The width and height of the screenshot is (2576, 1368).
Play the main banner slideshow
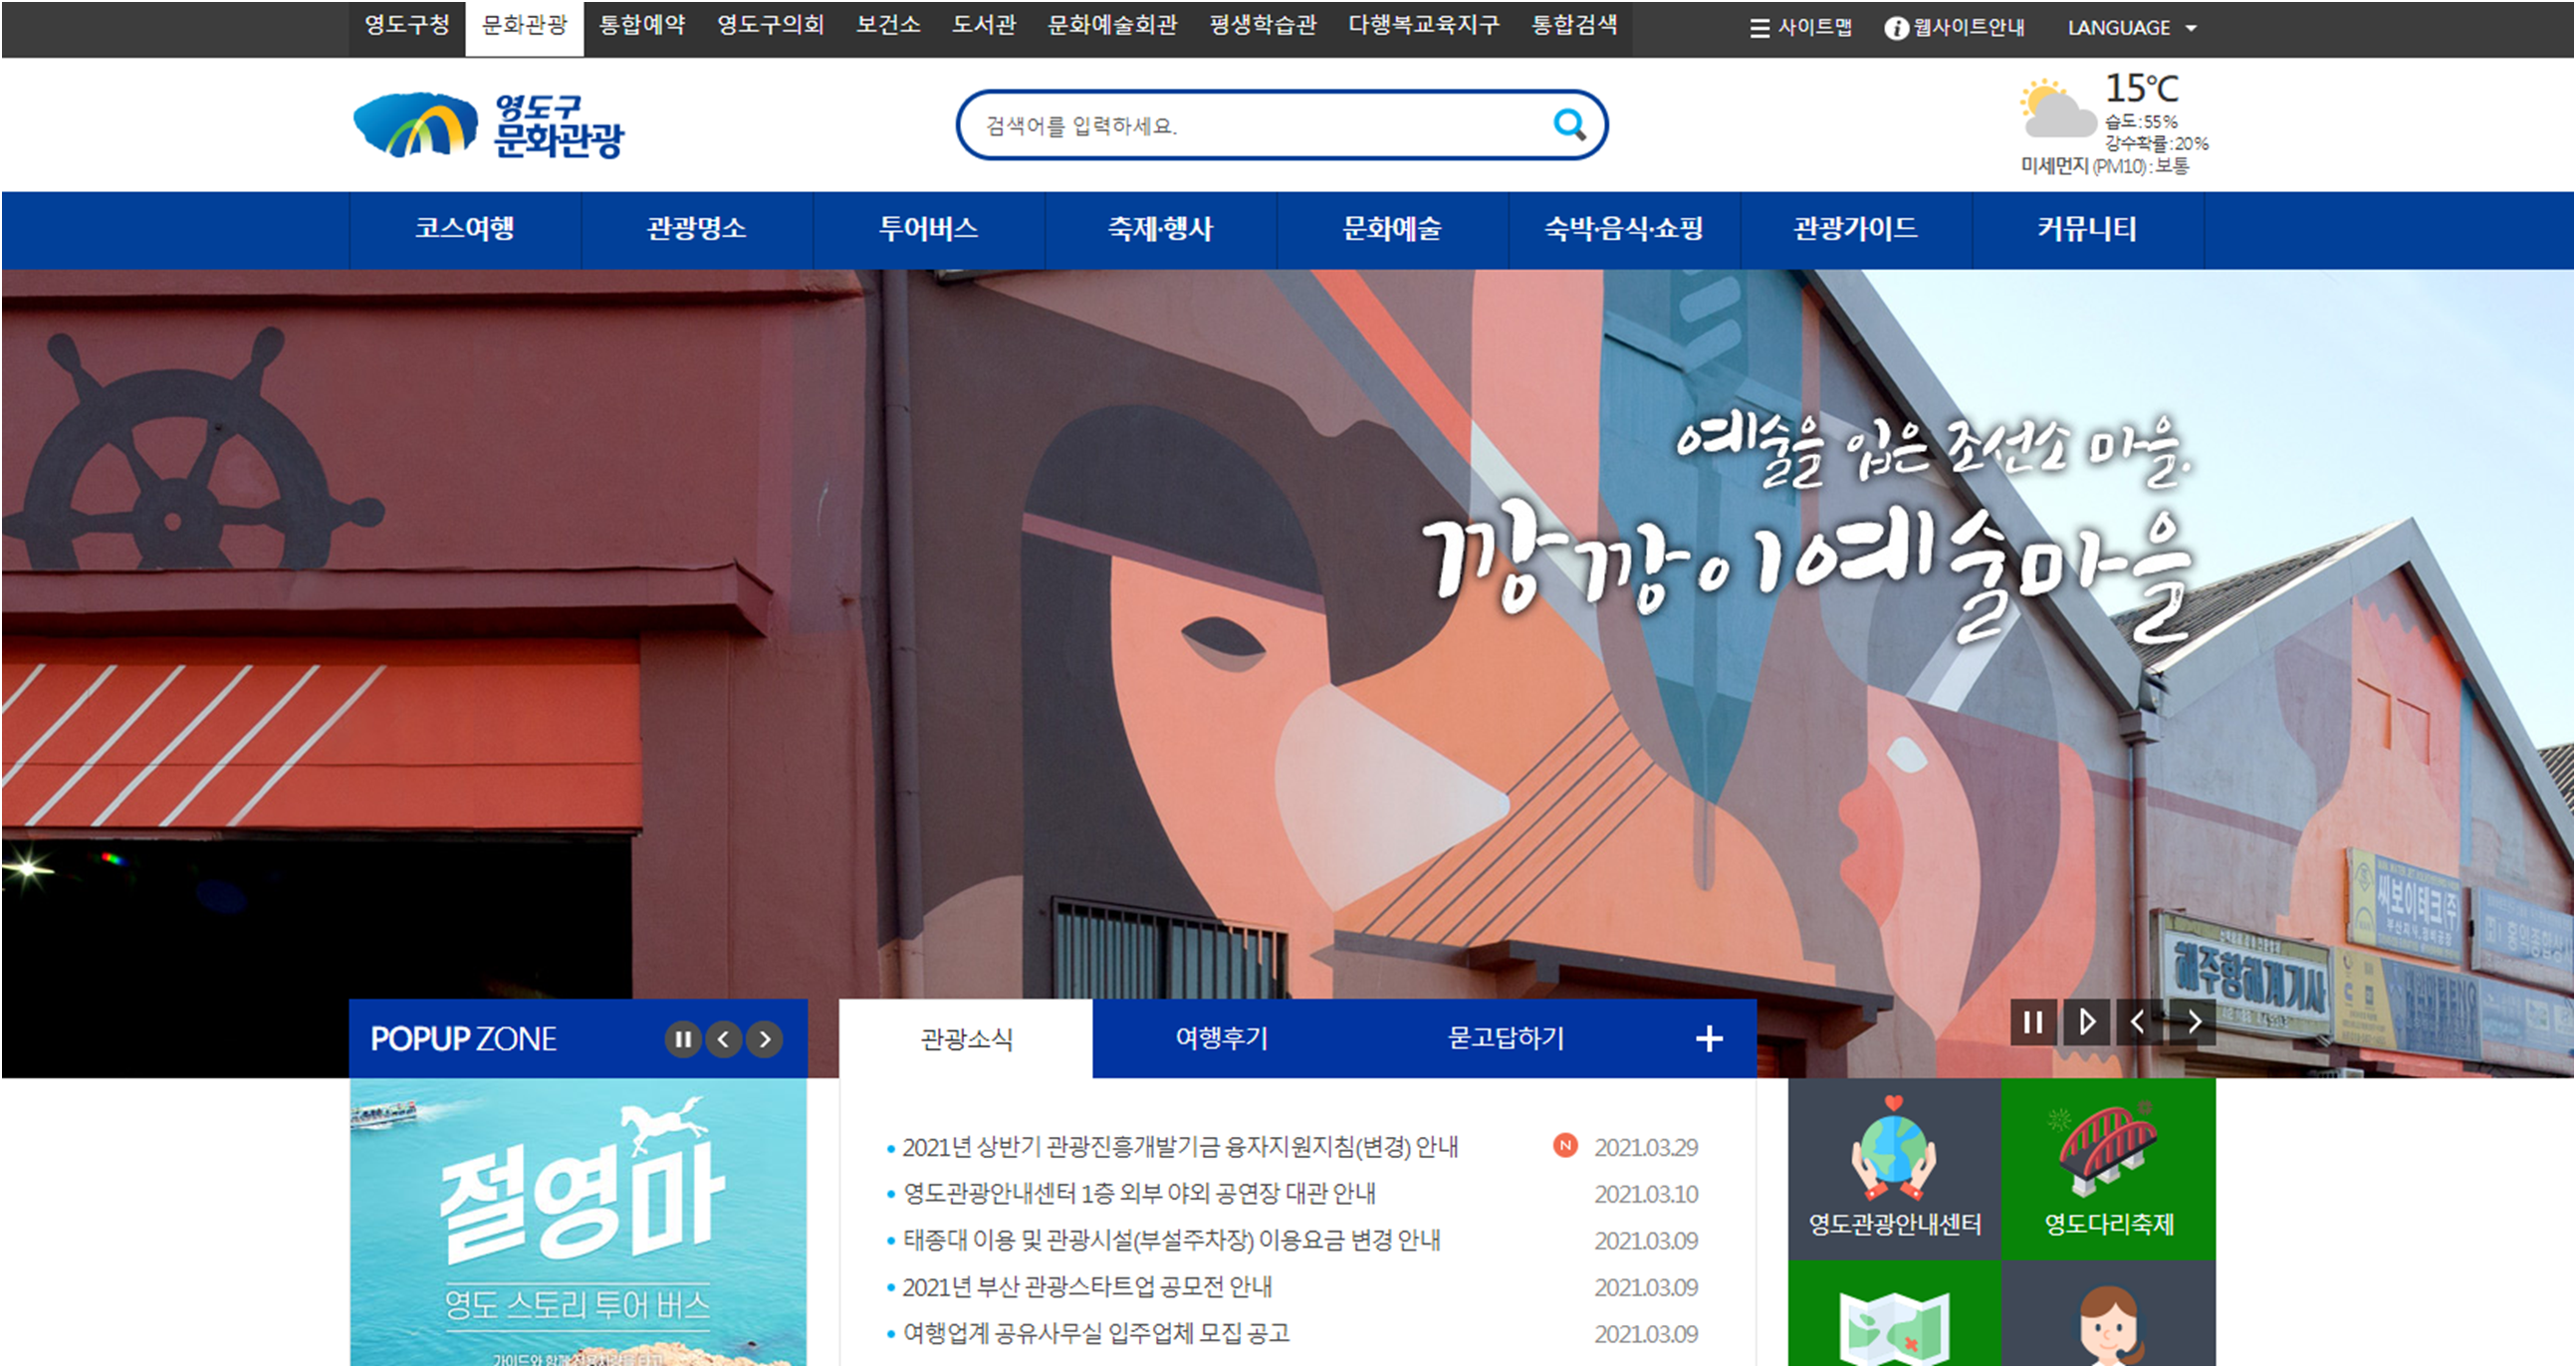coord(2086,1022)
